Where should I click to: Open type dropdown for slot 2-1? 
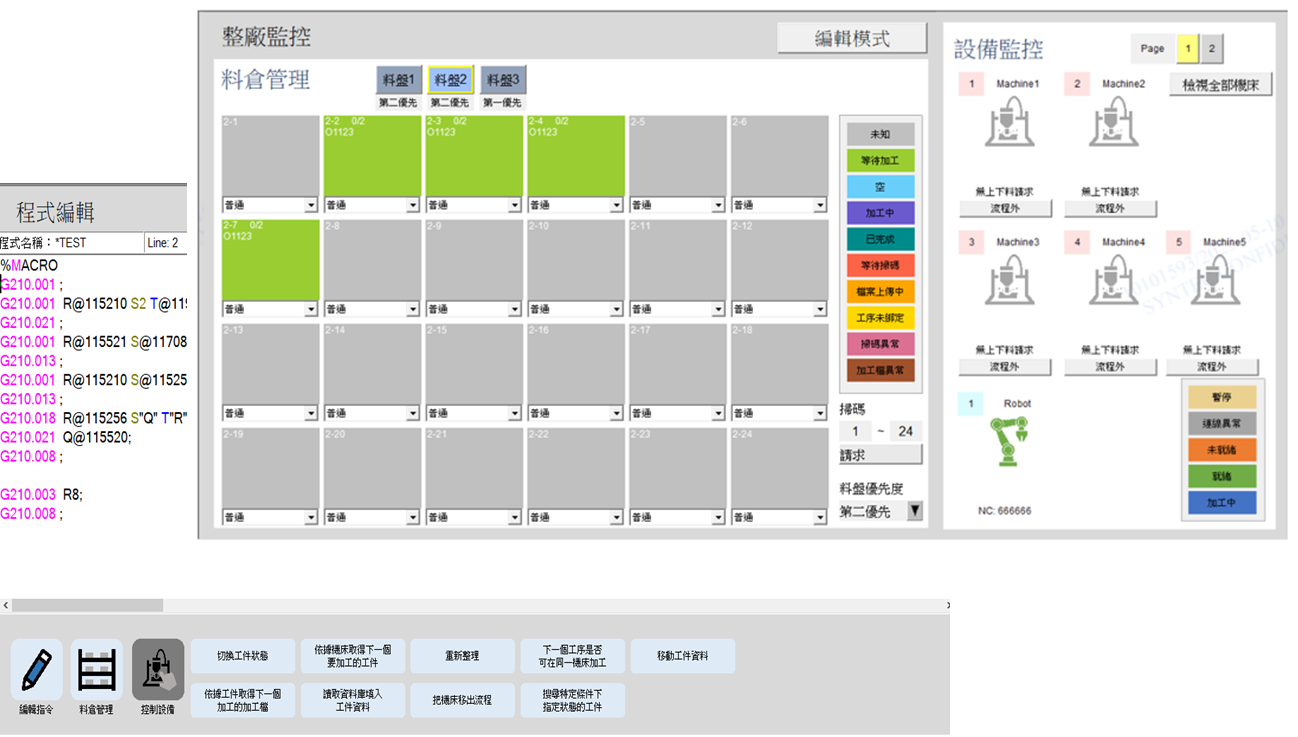[x=310, y=206]
